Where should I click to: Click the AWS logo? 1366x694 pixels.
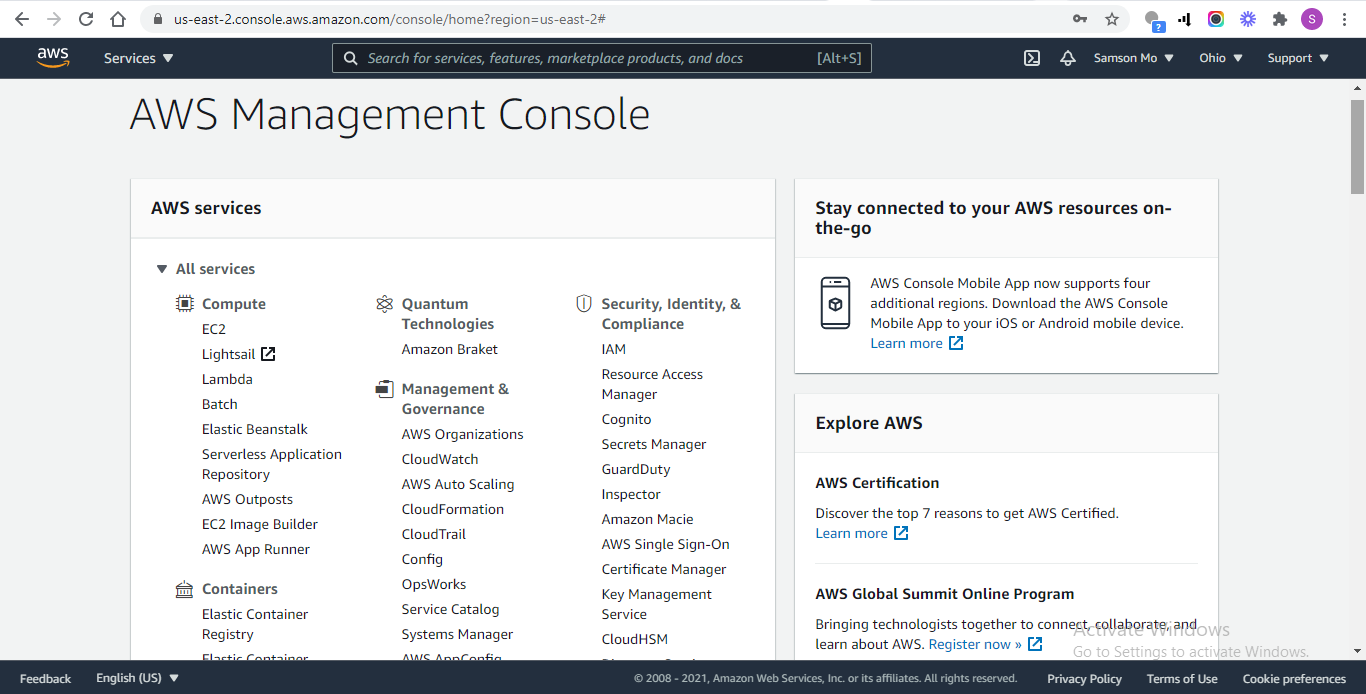click(52, 58)
